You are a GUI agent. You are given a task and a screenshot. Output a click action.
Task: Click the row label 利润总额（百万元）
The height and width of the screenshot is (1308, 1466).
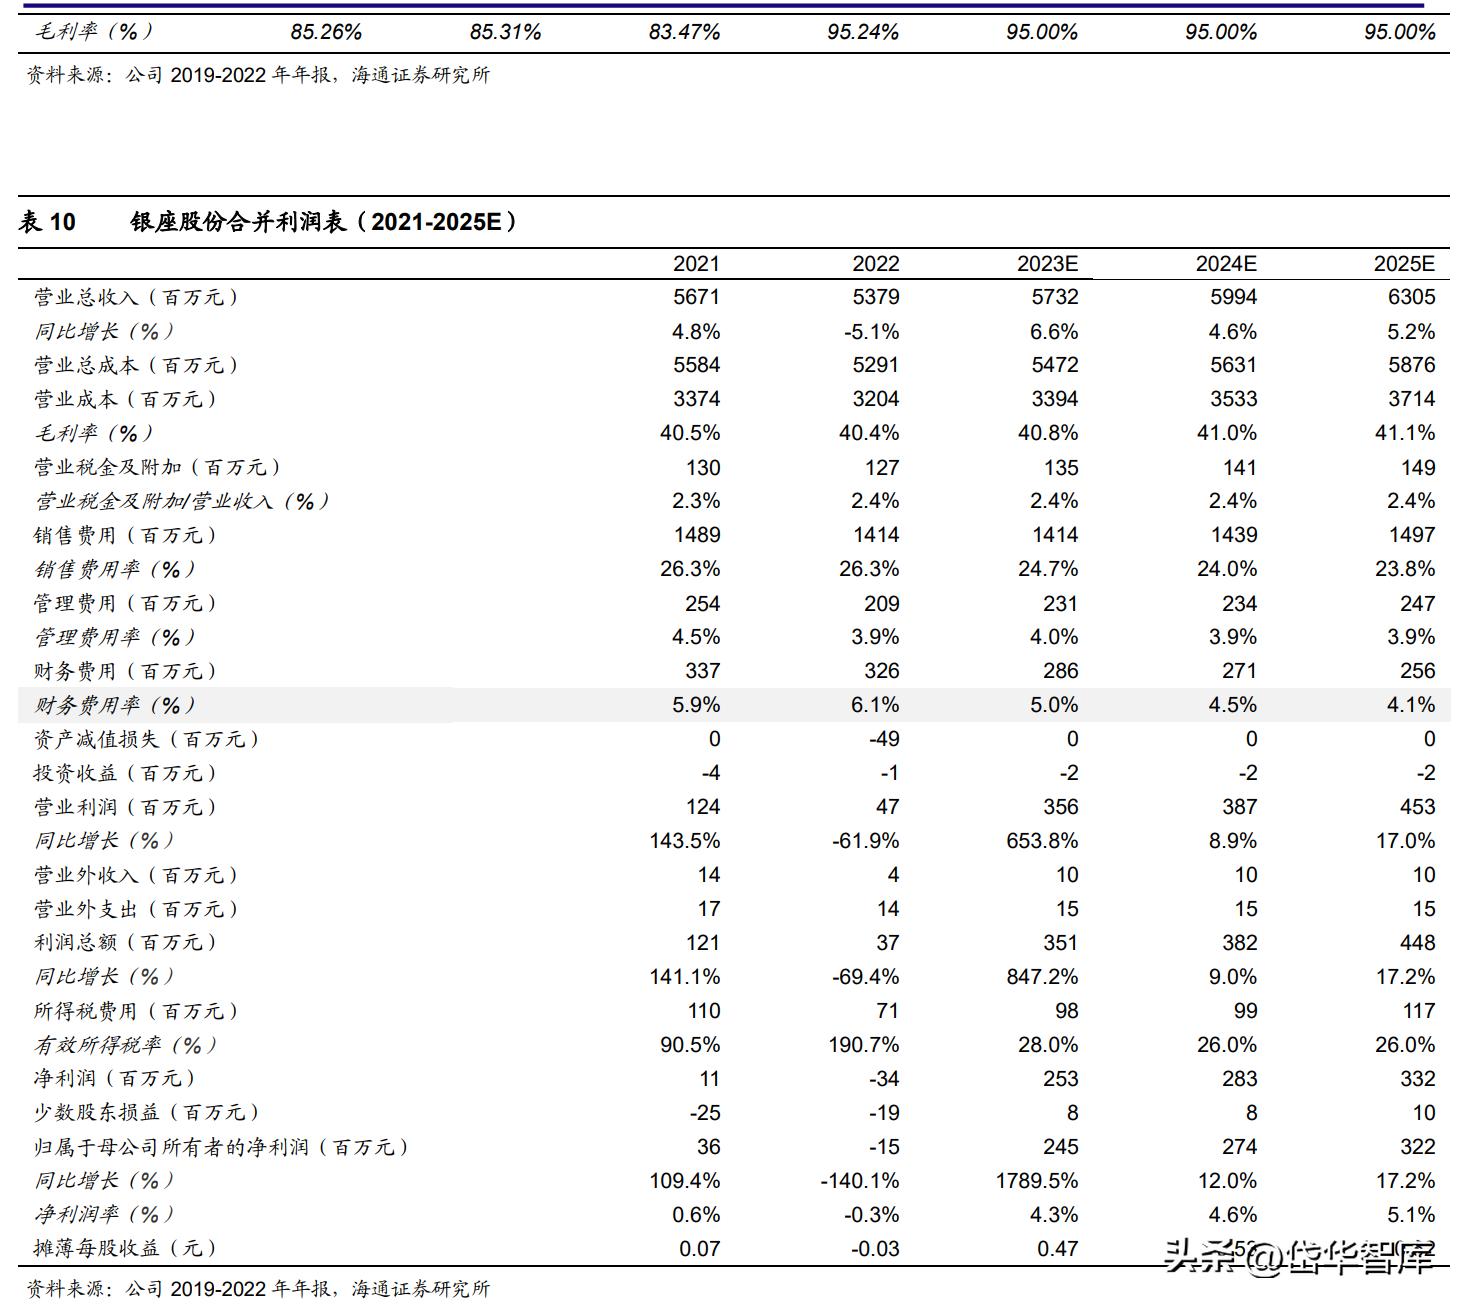pyautogui.click(x=126, y=942)
